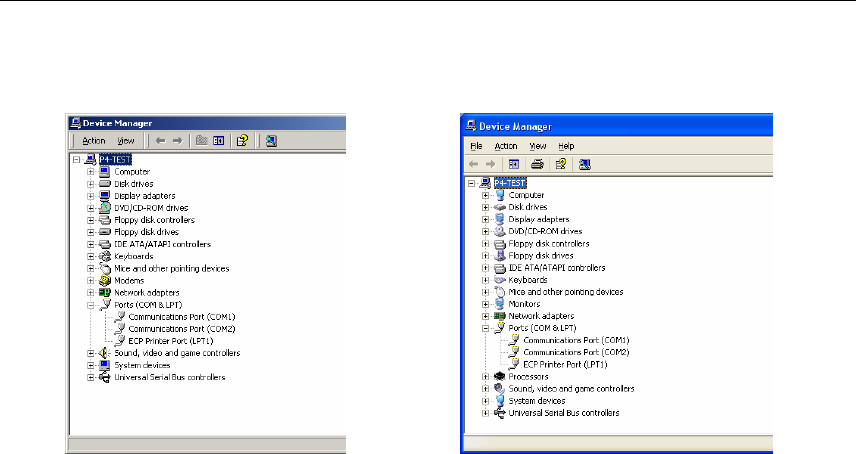The height and width of the screenshot is (454, 856).
Task: Click the Scan for hardware changes icon in the left window
Action: click(272, 141)
